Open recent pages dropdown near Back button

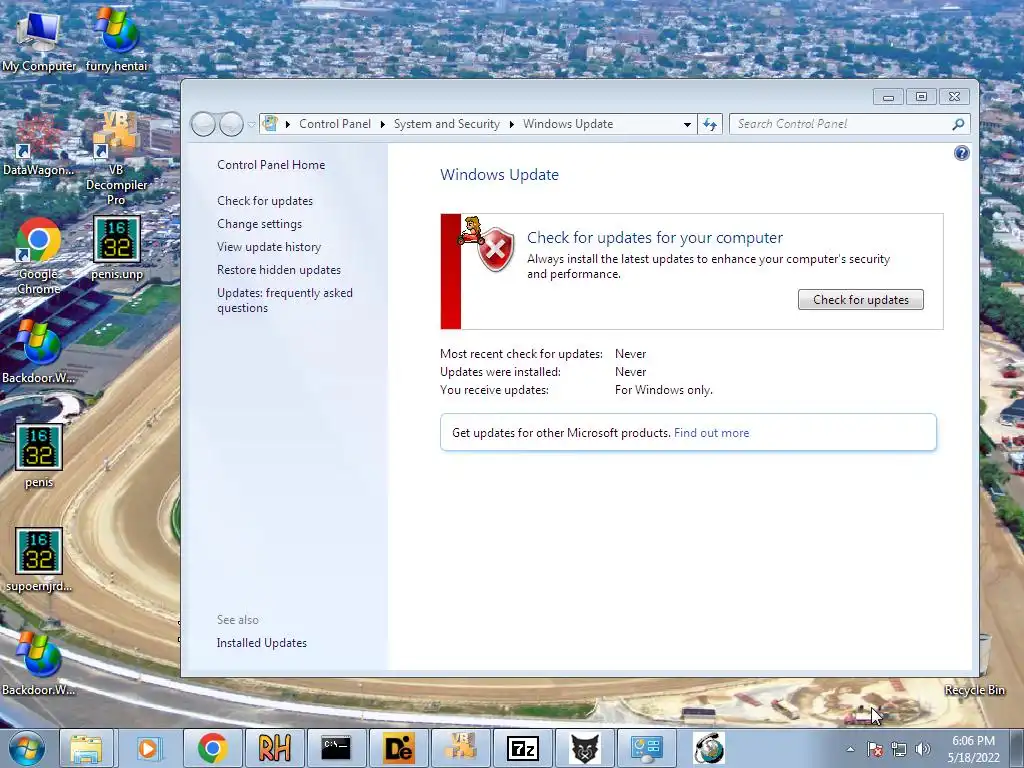point(251,124)
